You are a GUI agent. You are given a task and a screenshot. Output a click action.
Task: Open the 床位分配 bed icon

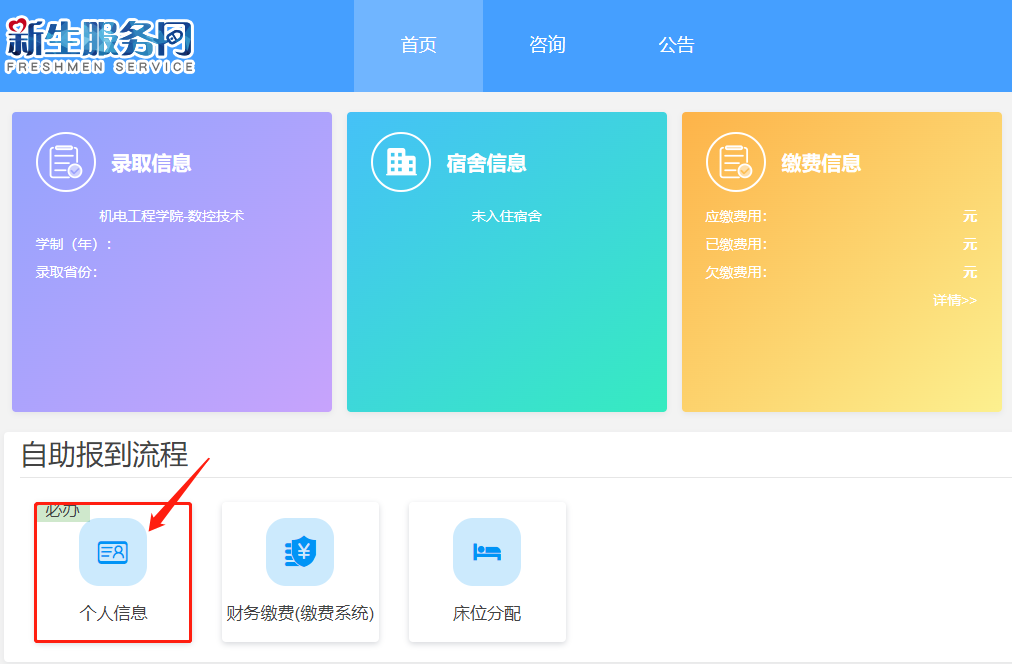(x=487, y=552)
